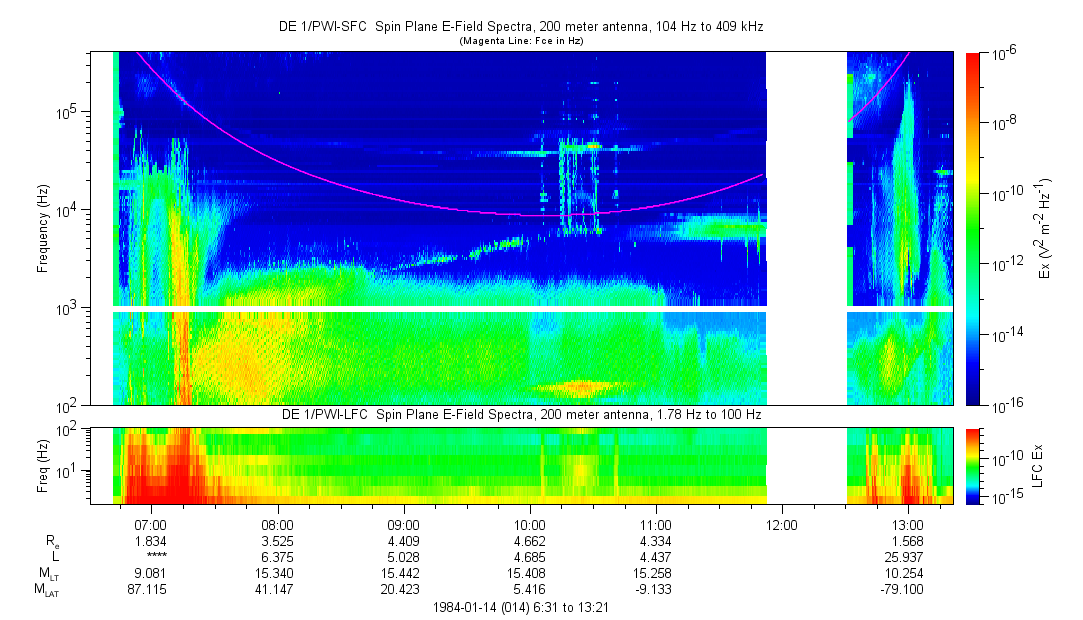Click the 12:00 time tick label

(x=781, y=523)
